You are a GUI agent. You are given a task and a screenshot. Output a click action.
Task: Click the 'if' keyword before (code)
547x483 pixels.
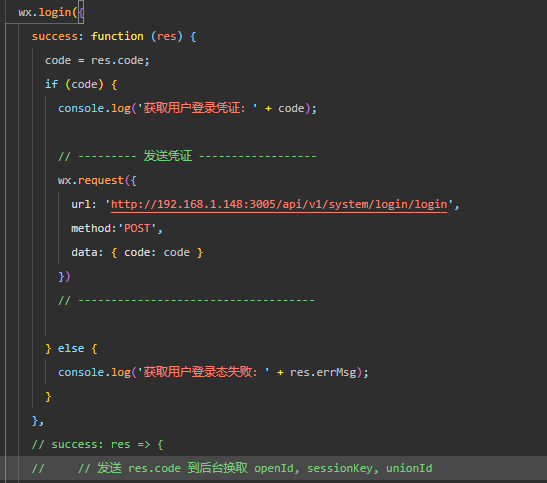[x=51, y=84]
